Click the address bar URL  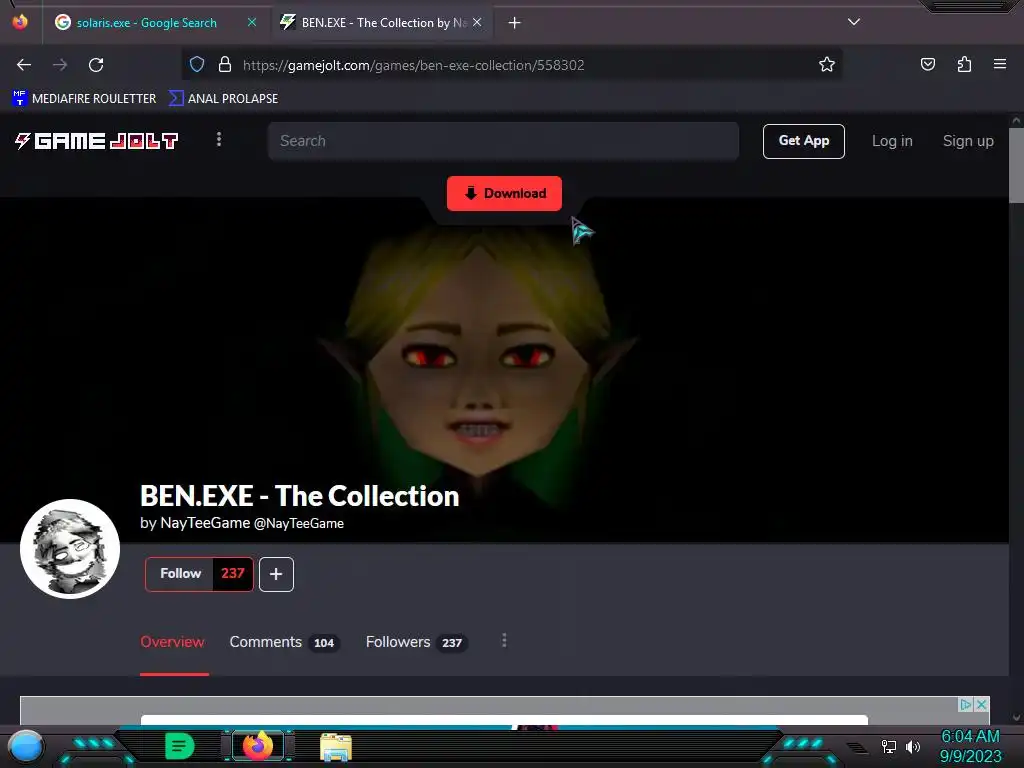tap(413, 65)
